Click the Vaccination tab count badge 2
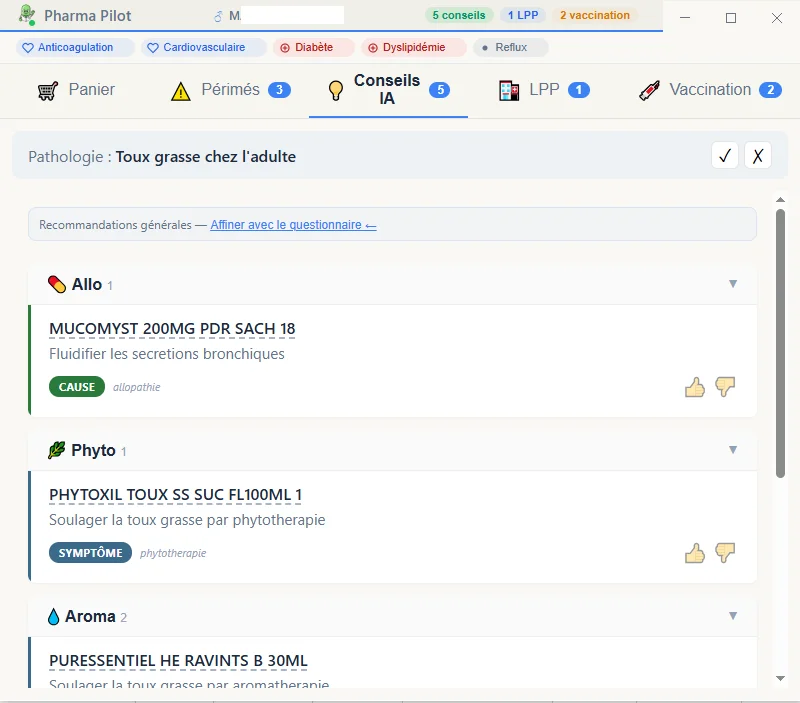The image size is (800, 703). (770, 90)
